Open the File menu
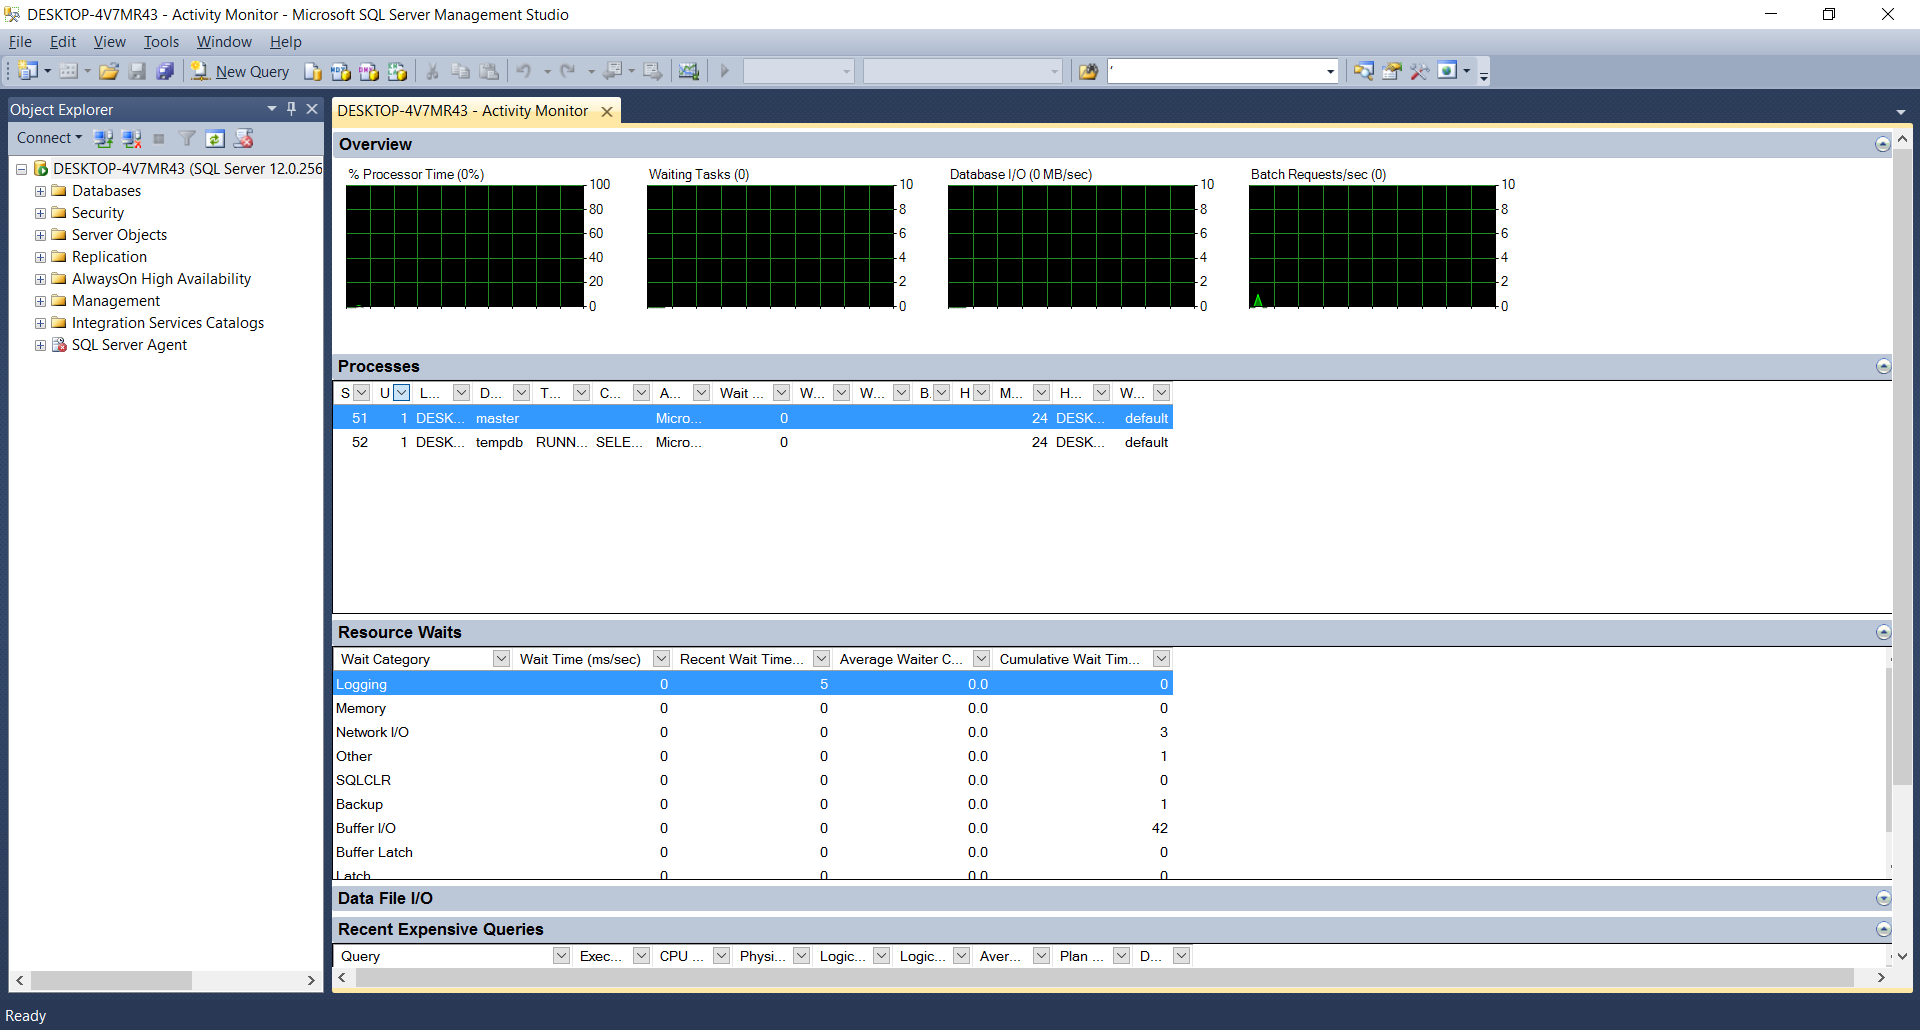The width and height of the screenshot is (1920, 1030). (20, 42)
